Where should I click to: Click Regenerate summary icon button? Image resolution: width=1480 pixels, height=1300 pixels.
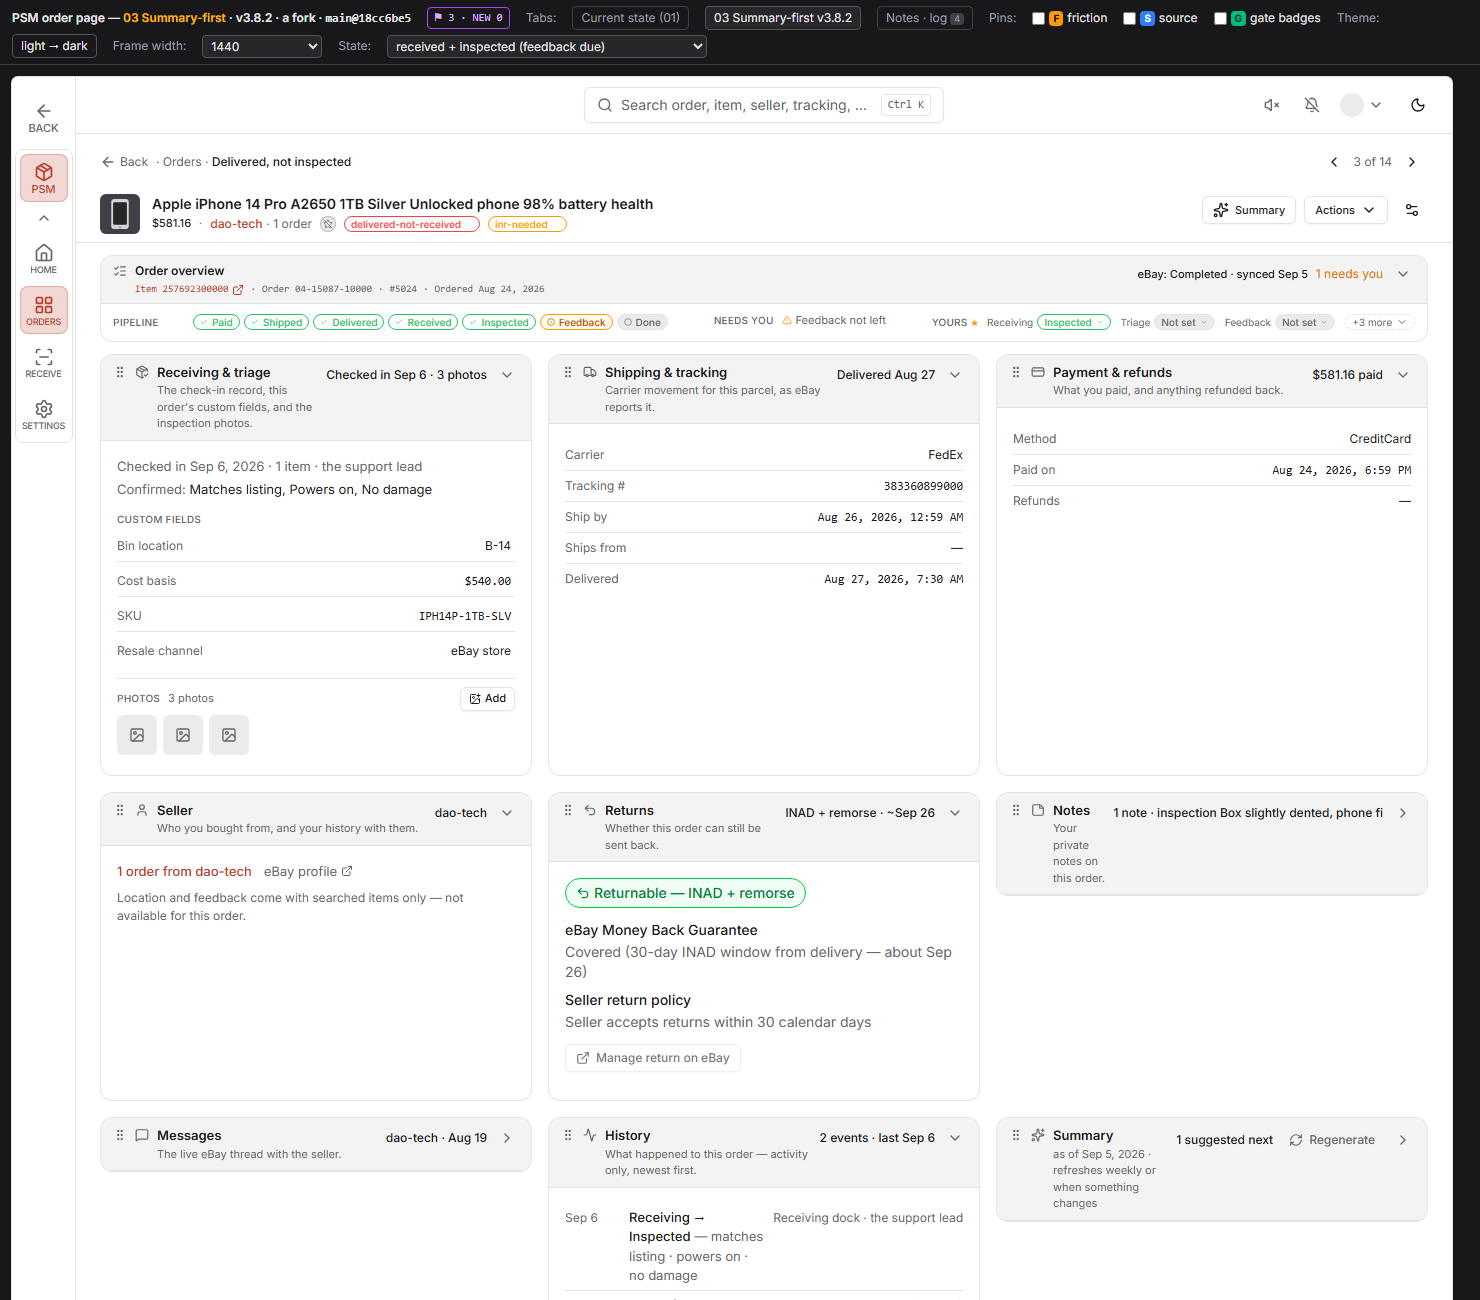pyautogui.click(x=1332, y=1140)
